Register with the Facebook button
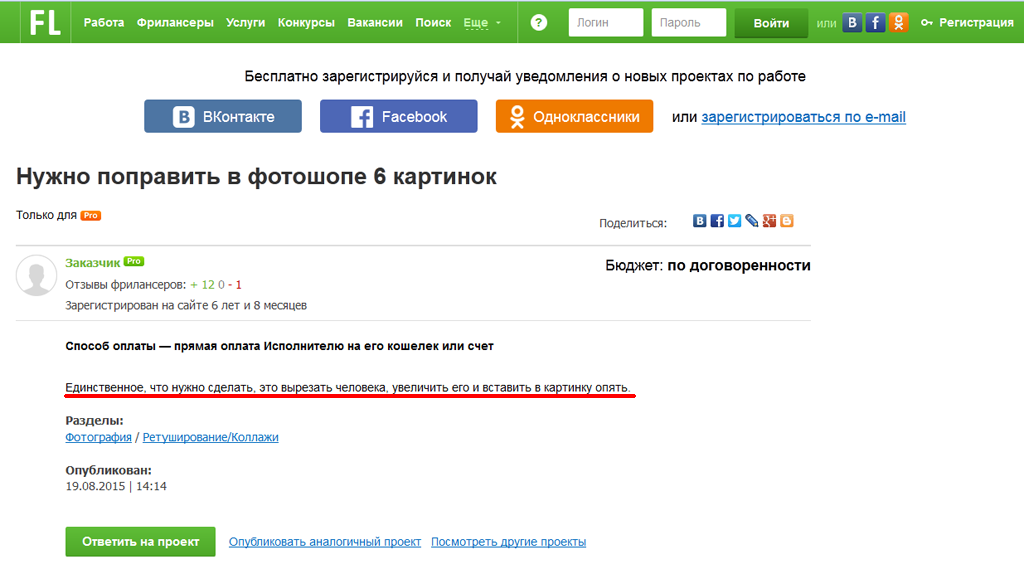The image size is (1024, 574). click(398, 116)
